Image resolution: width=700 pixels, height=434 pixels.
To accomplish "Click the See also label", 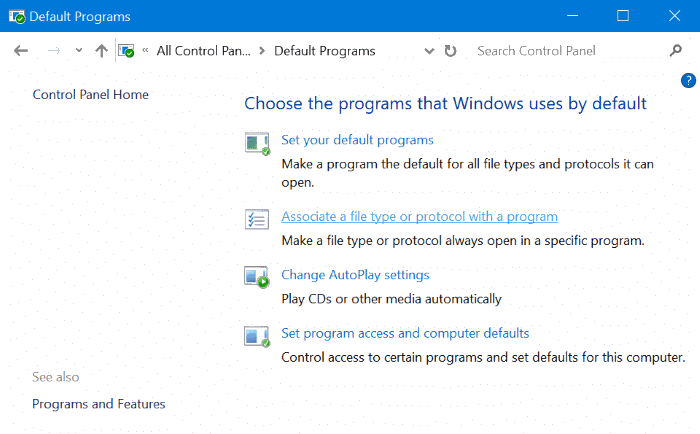I will [55, 377].
